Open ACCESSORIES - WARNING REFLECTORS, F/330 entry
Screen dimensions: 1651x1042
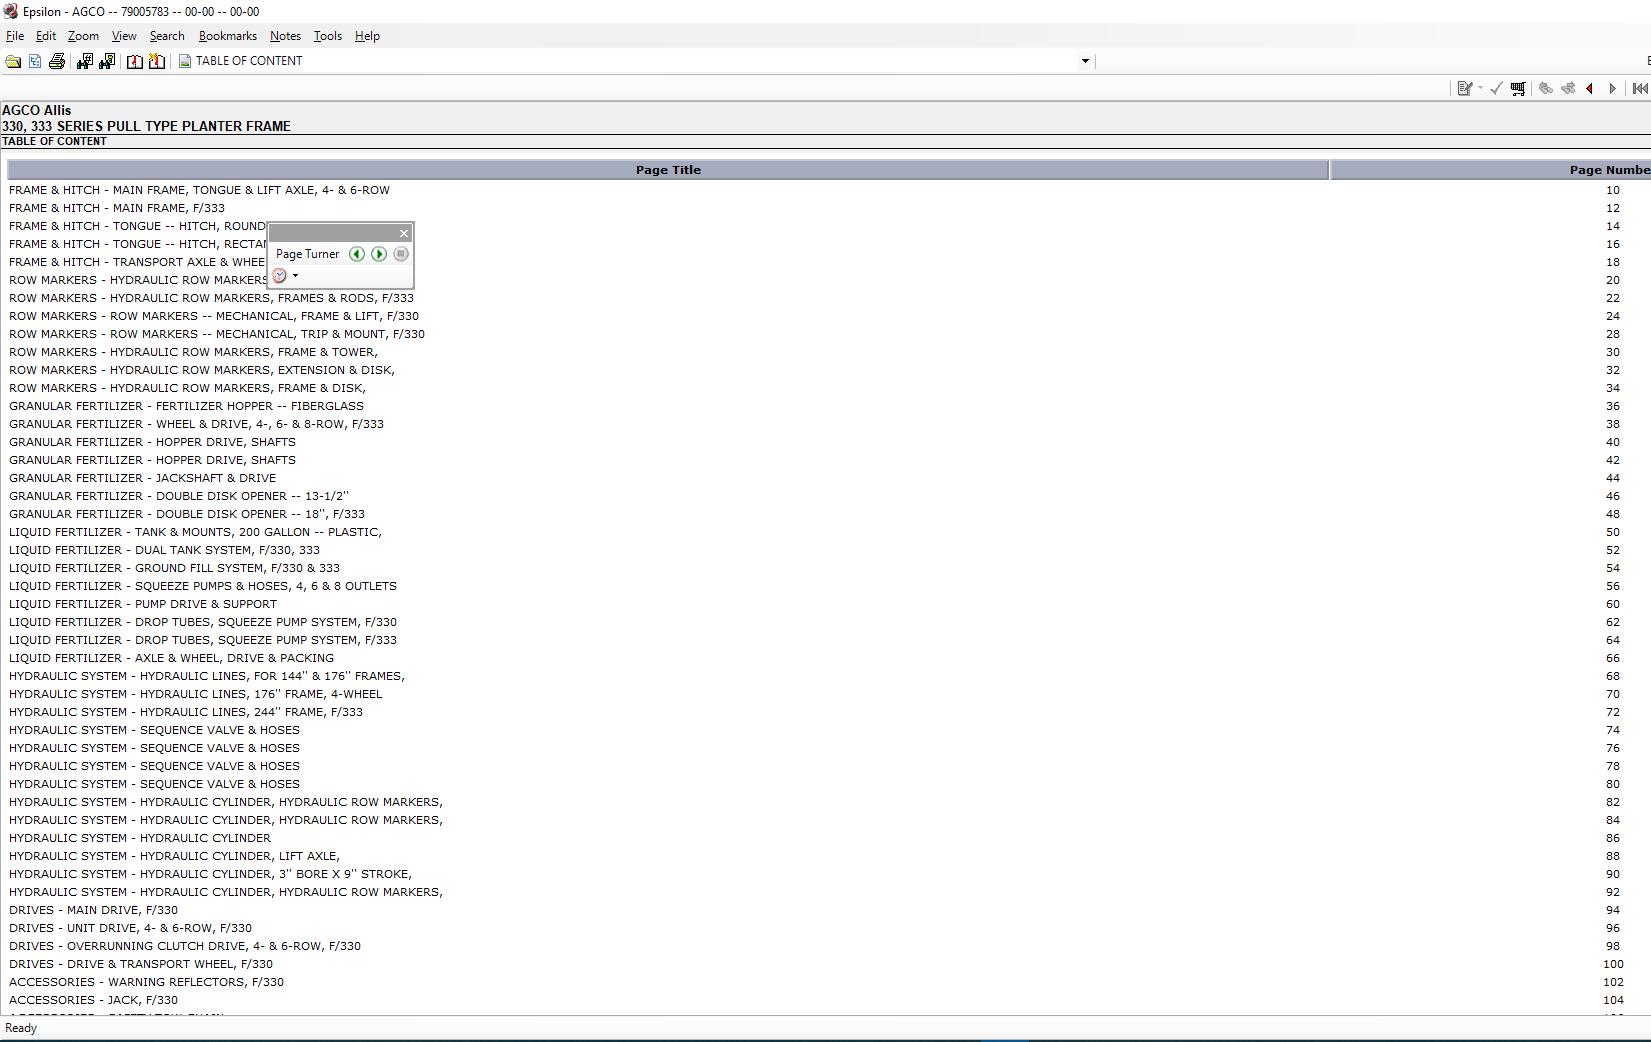[146, 982]
